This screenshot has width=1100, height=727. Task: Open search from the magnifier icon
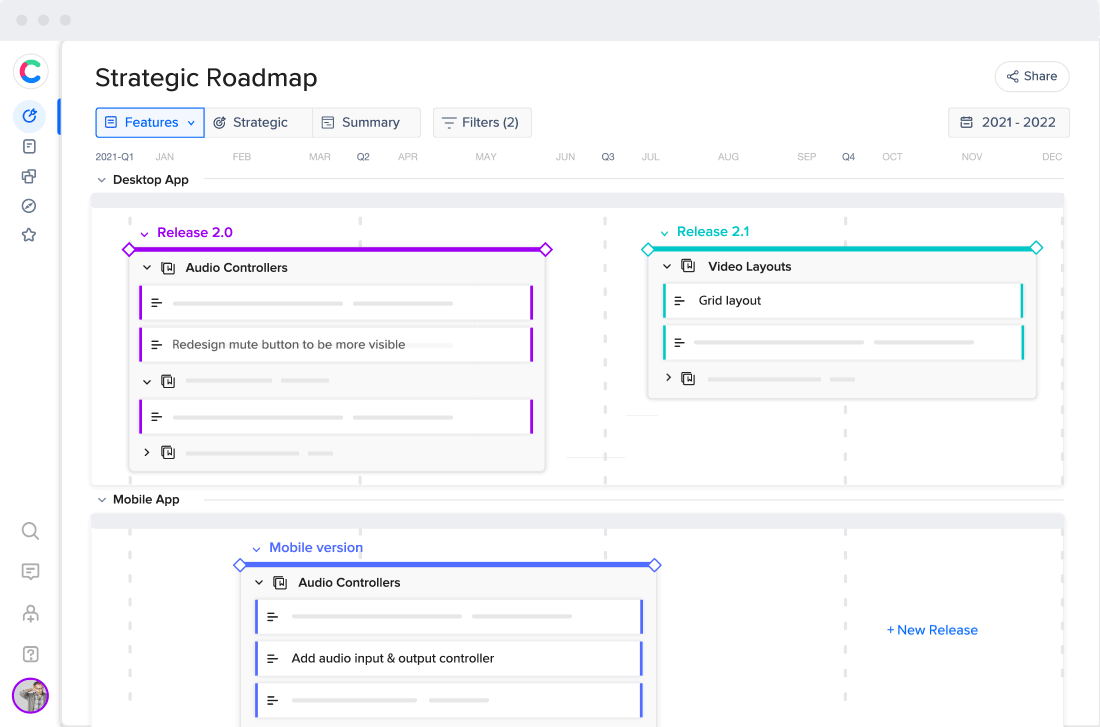pos(30,531)
